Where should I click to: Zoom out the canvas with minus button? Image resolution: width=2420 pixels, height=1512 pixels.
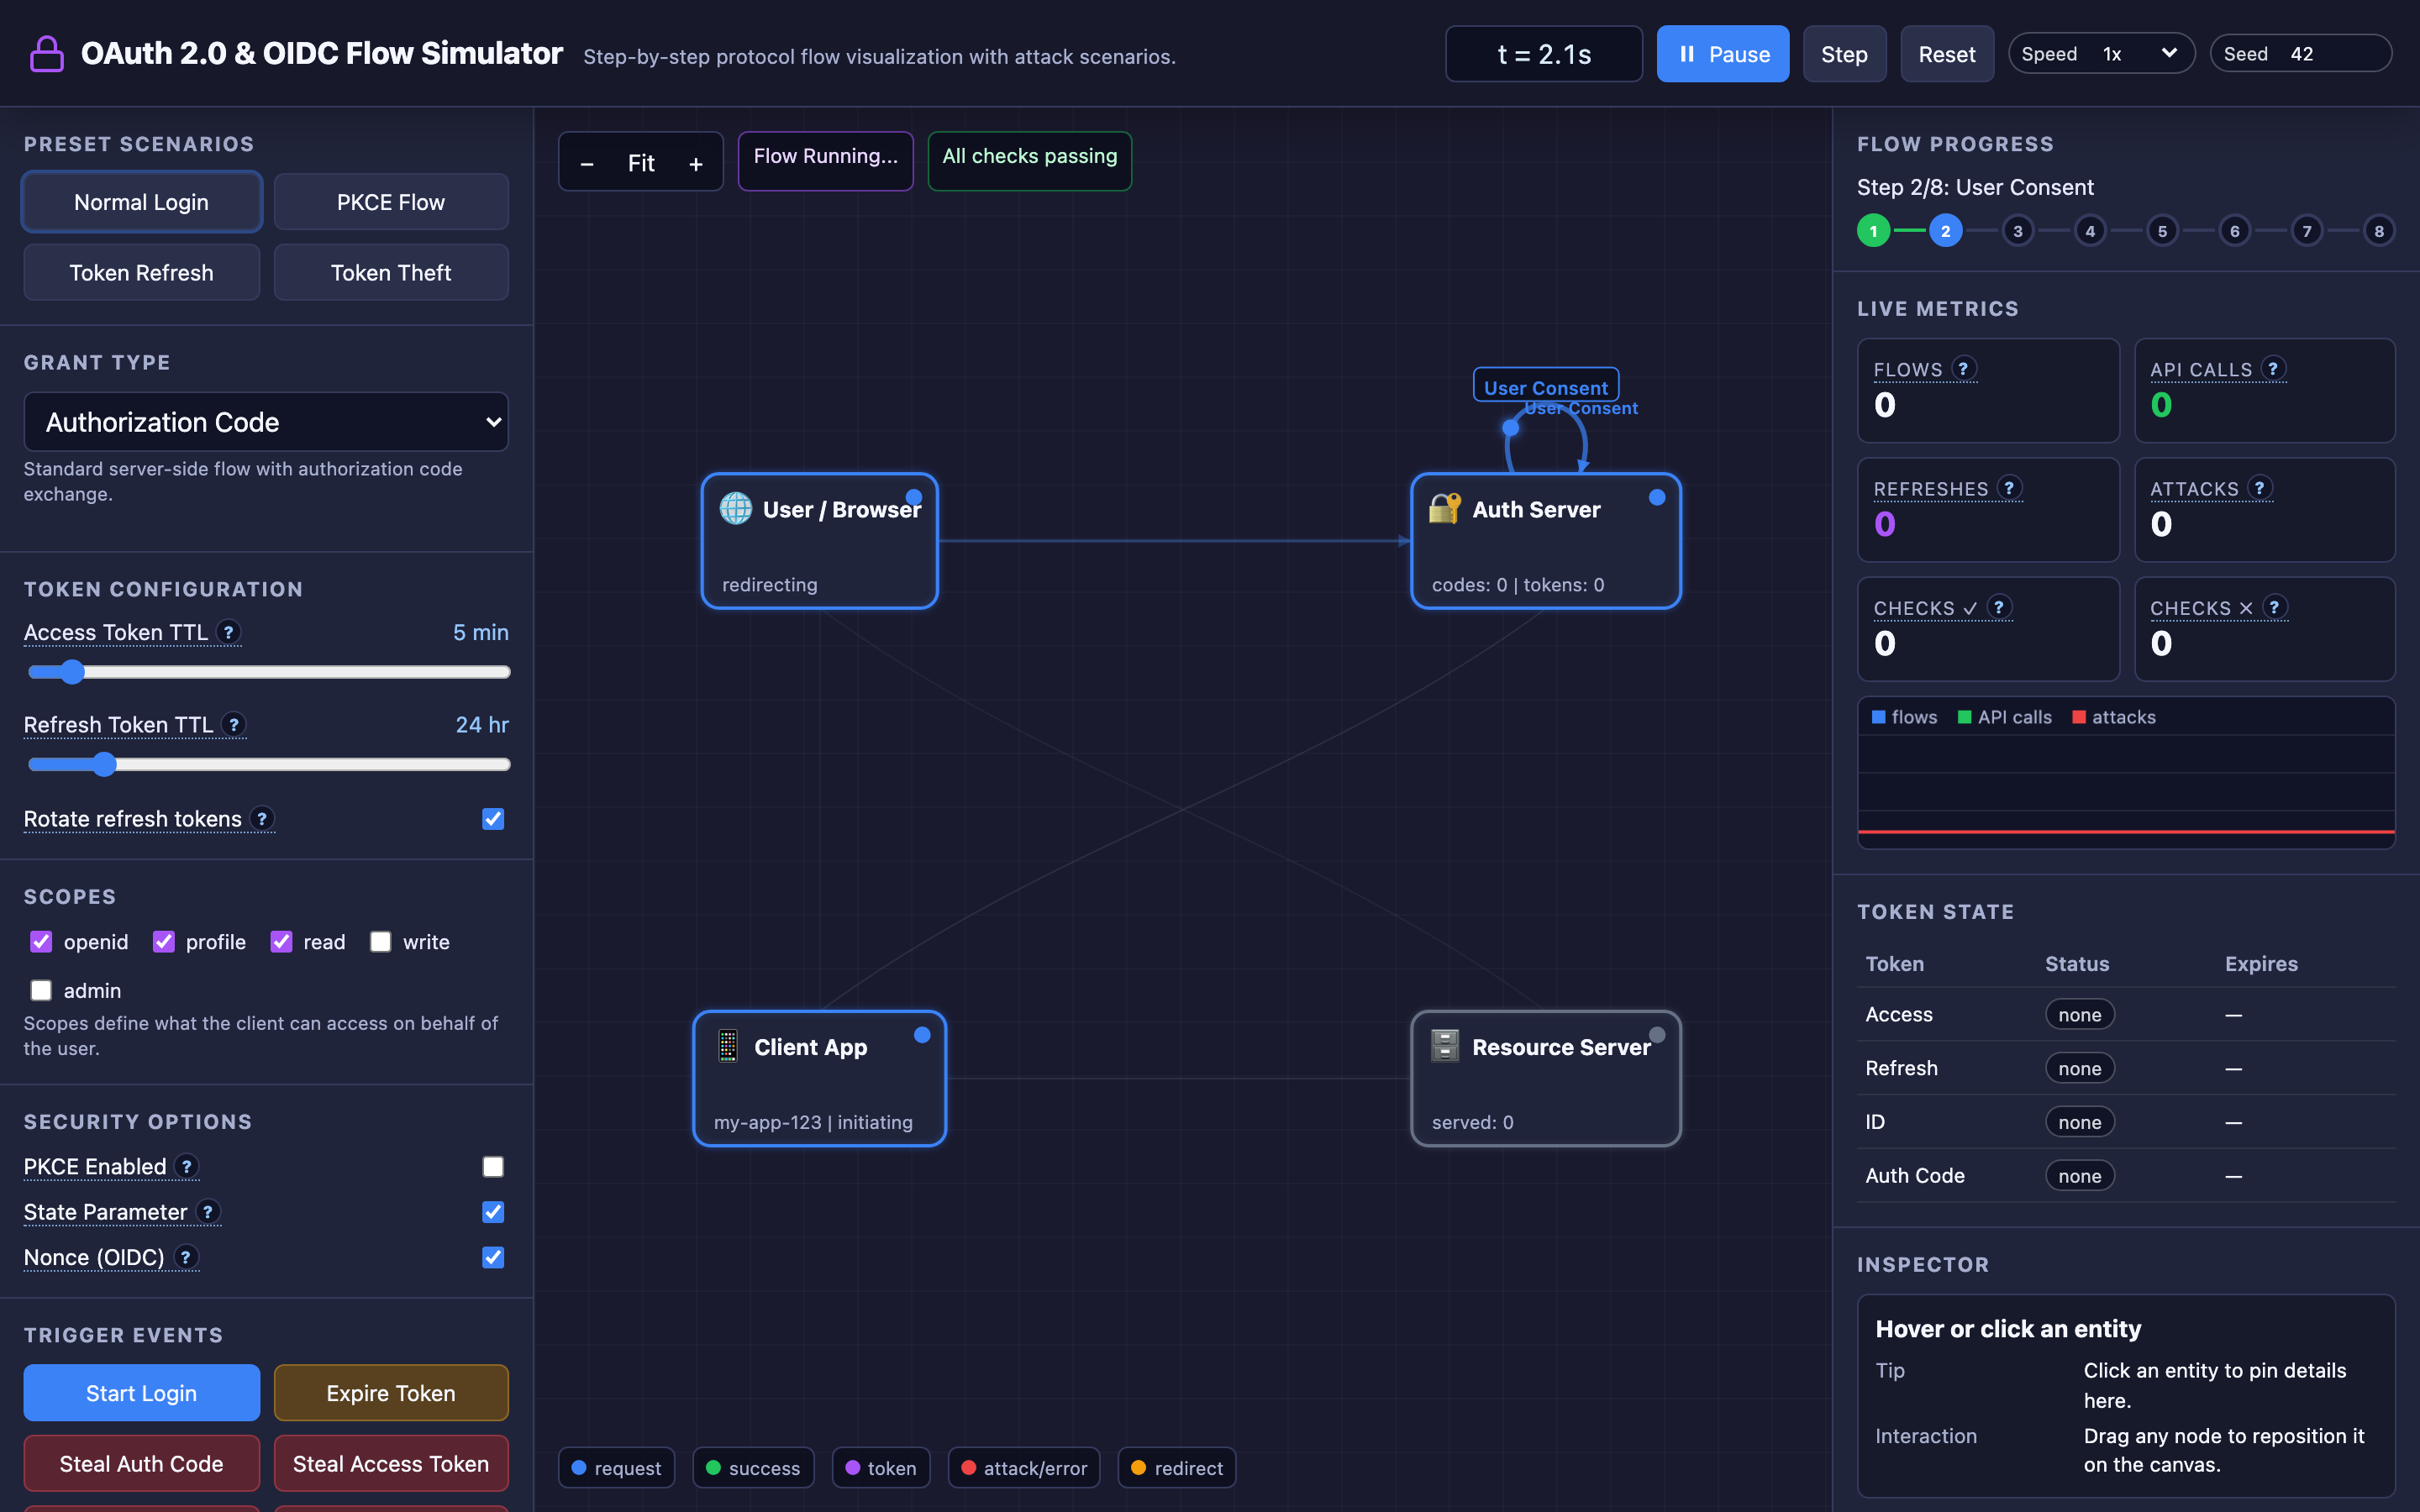pos(587,163)
